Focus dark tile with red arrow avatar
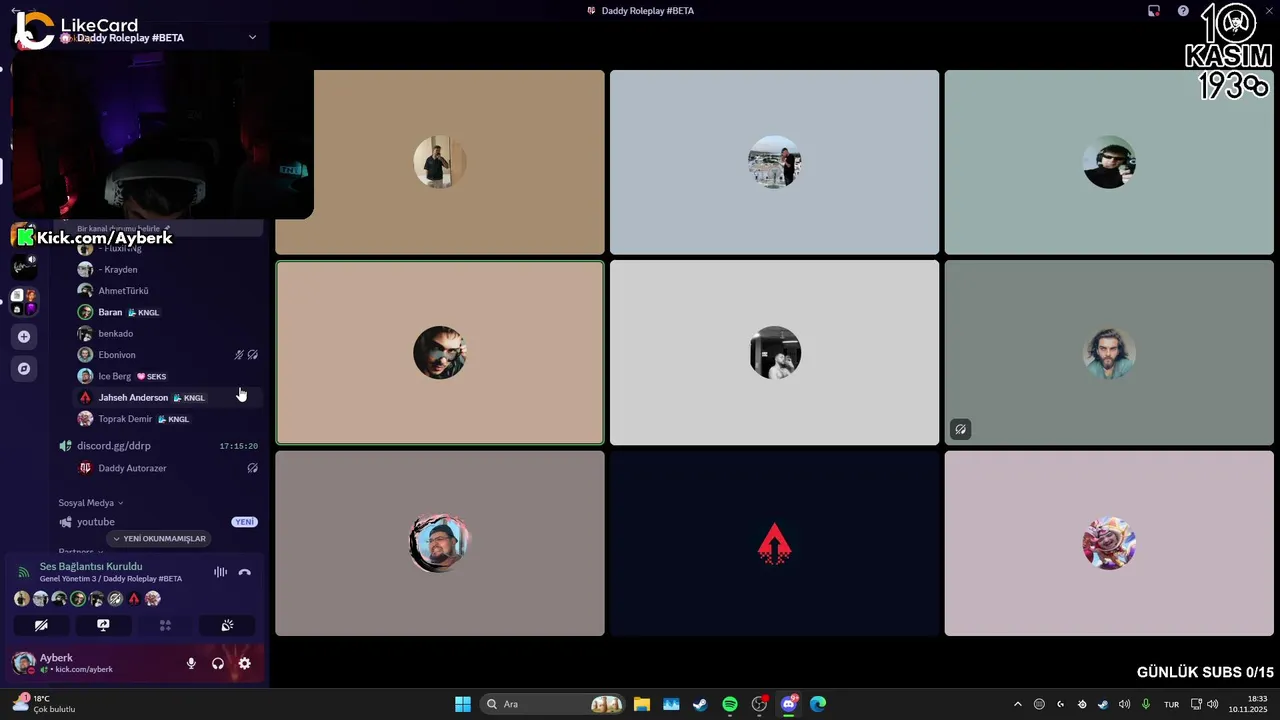The image size is (1280, 720). tap(774, 543)
